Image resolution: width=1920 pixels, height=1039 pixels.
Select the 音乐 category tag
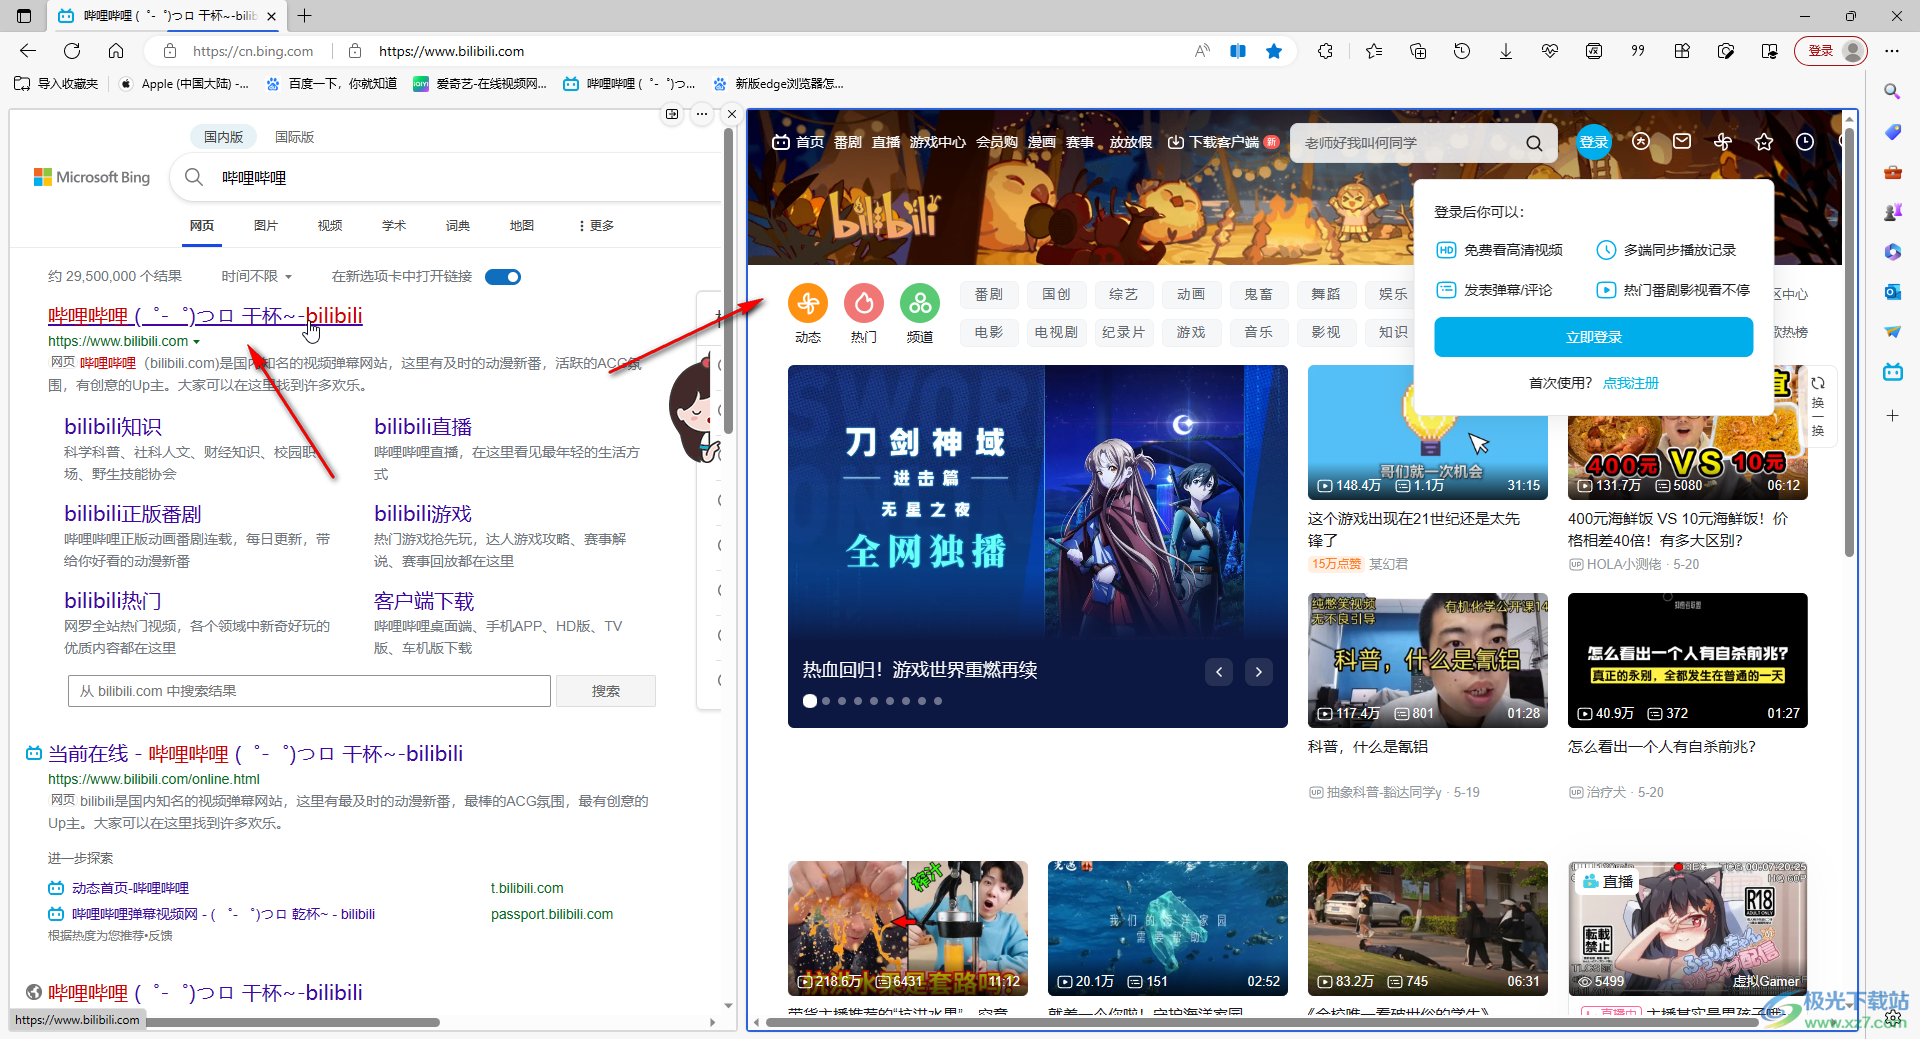1258,332
